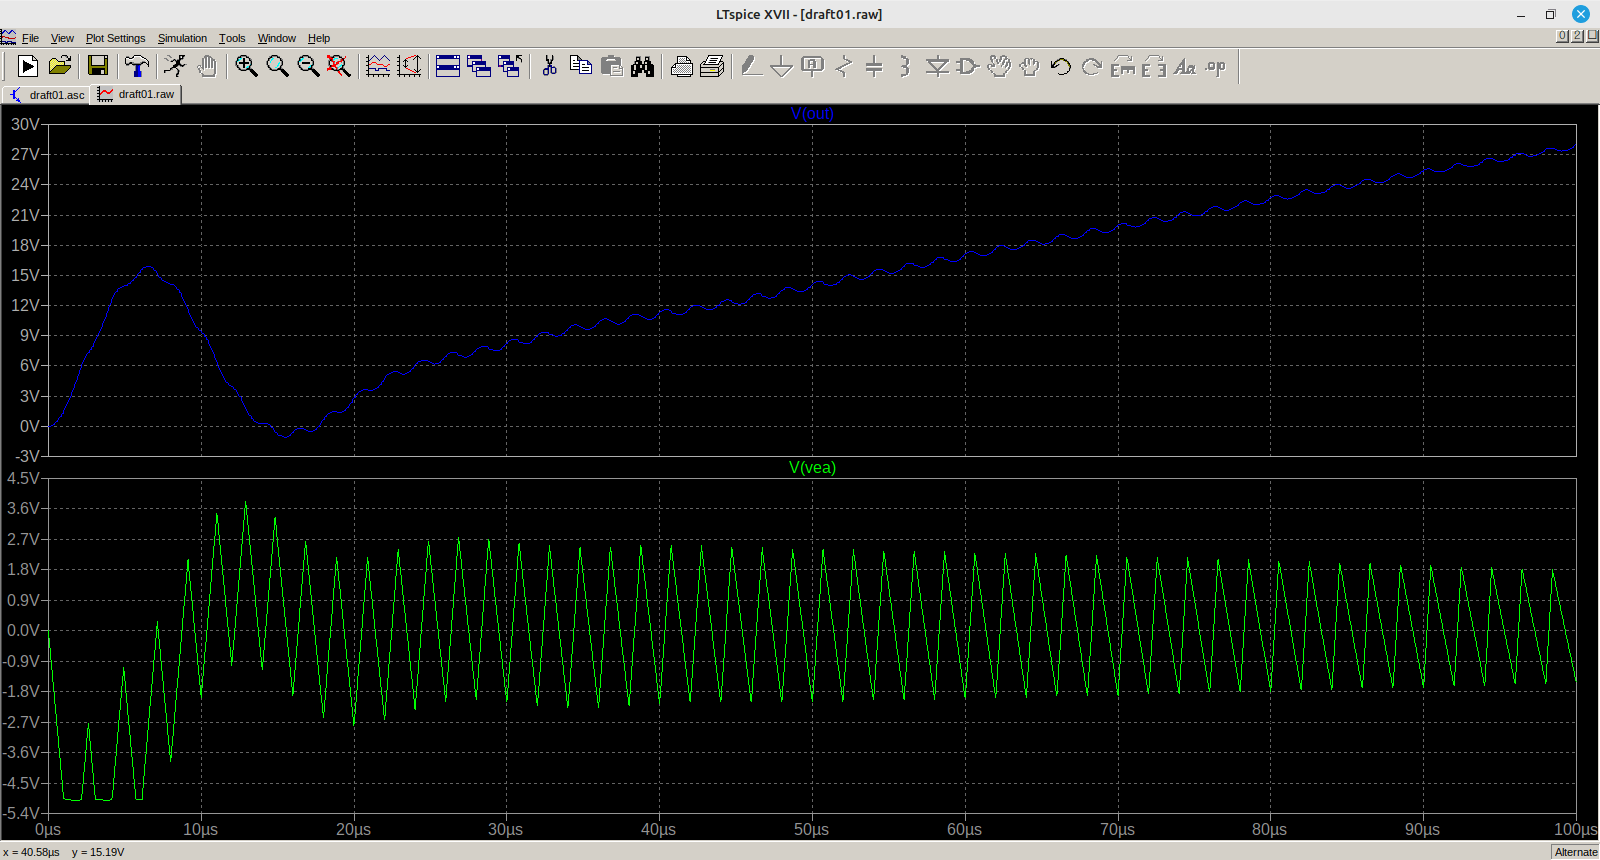The width and height of the screenshot is (1600, 860).
Task: Select the Zoom In magnifier icon
Action: pyautogui.click(x=246, y=66)
